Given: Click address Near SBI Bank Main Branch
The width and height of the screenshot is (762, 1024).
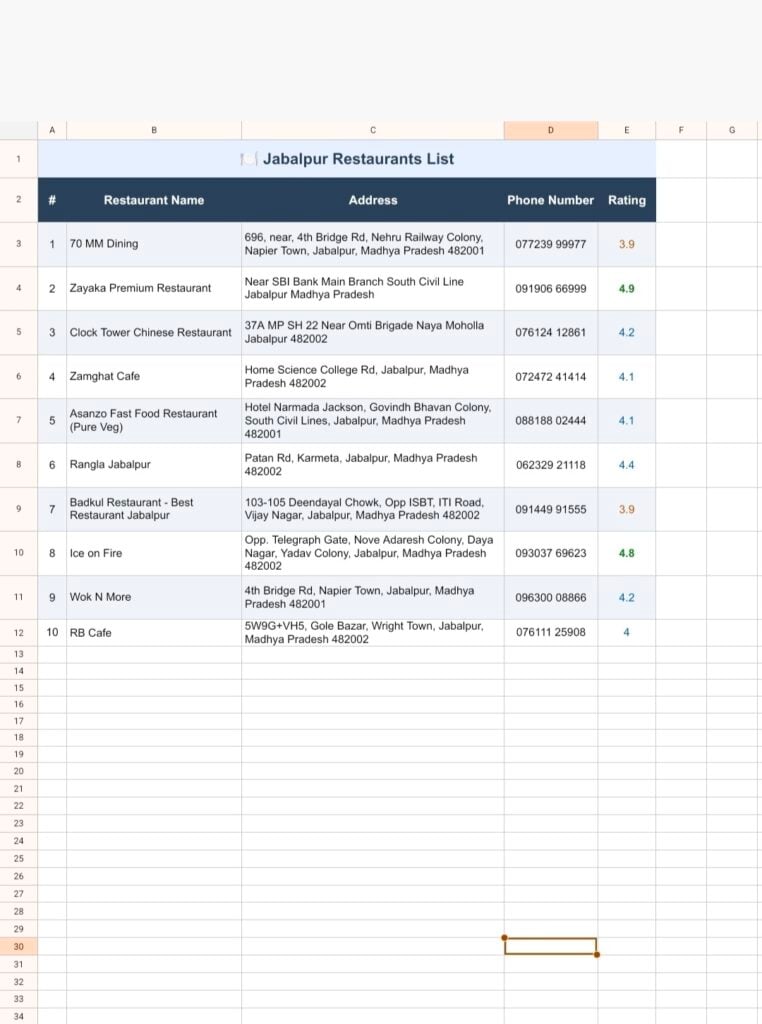Looking at the screenshot, I should point(373,288).
